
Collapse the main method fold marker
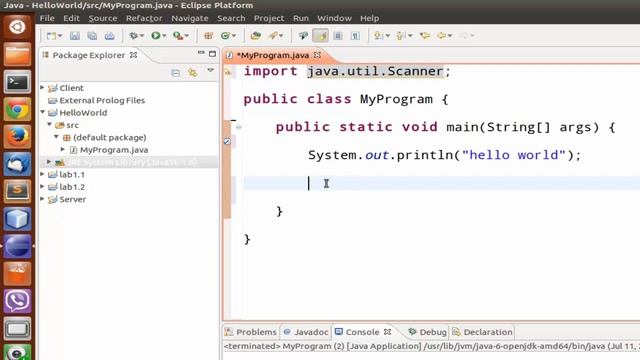coord(239,127)
